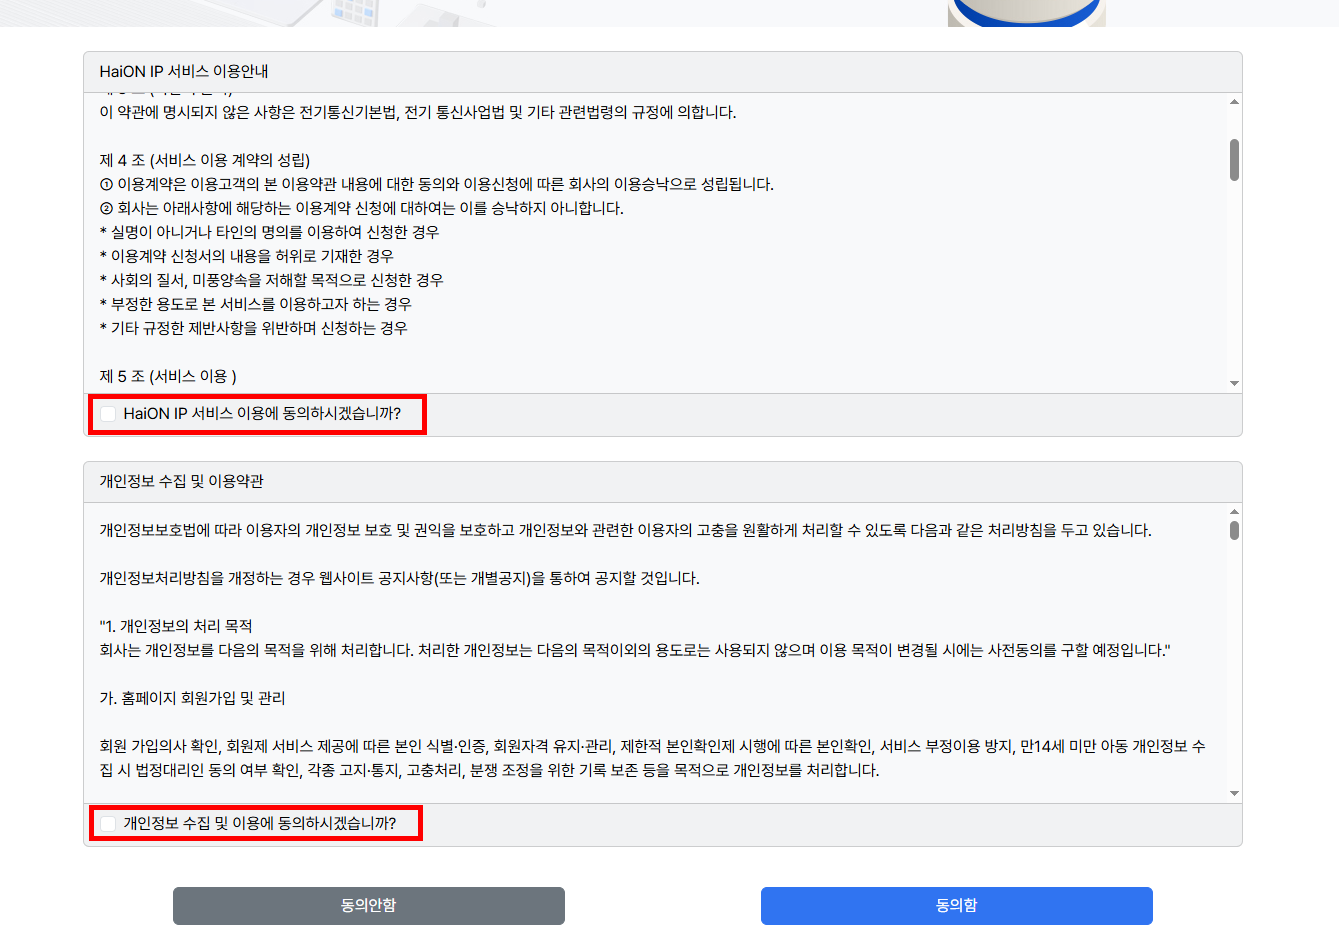Click the 동의함 blue button
This screenshot has height=929, width=1339.
(x=956, y=905)
